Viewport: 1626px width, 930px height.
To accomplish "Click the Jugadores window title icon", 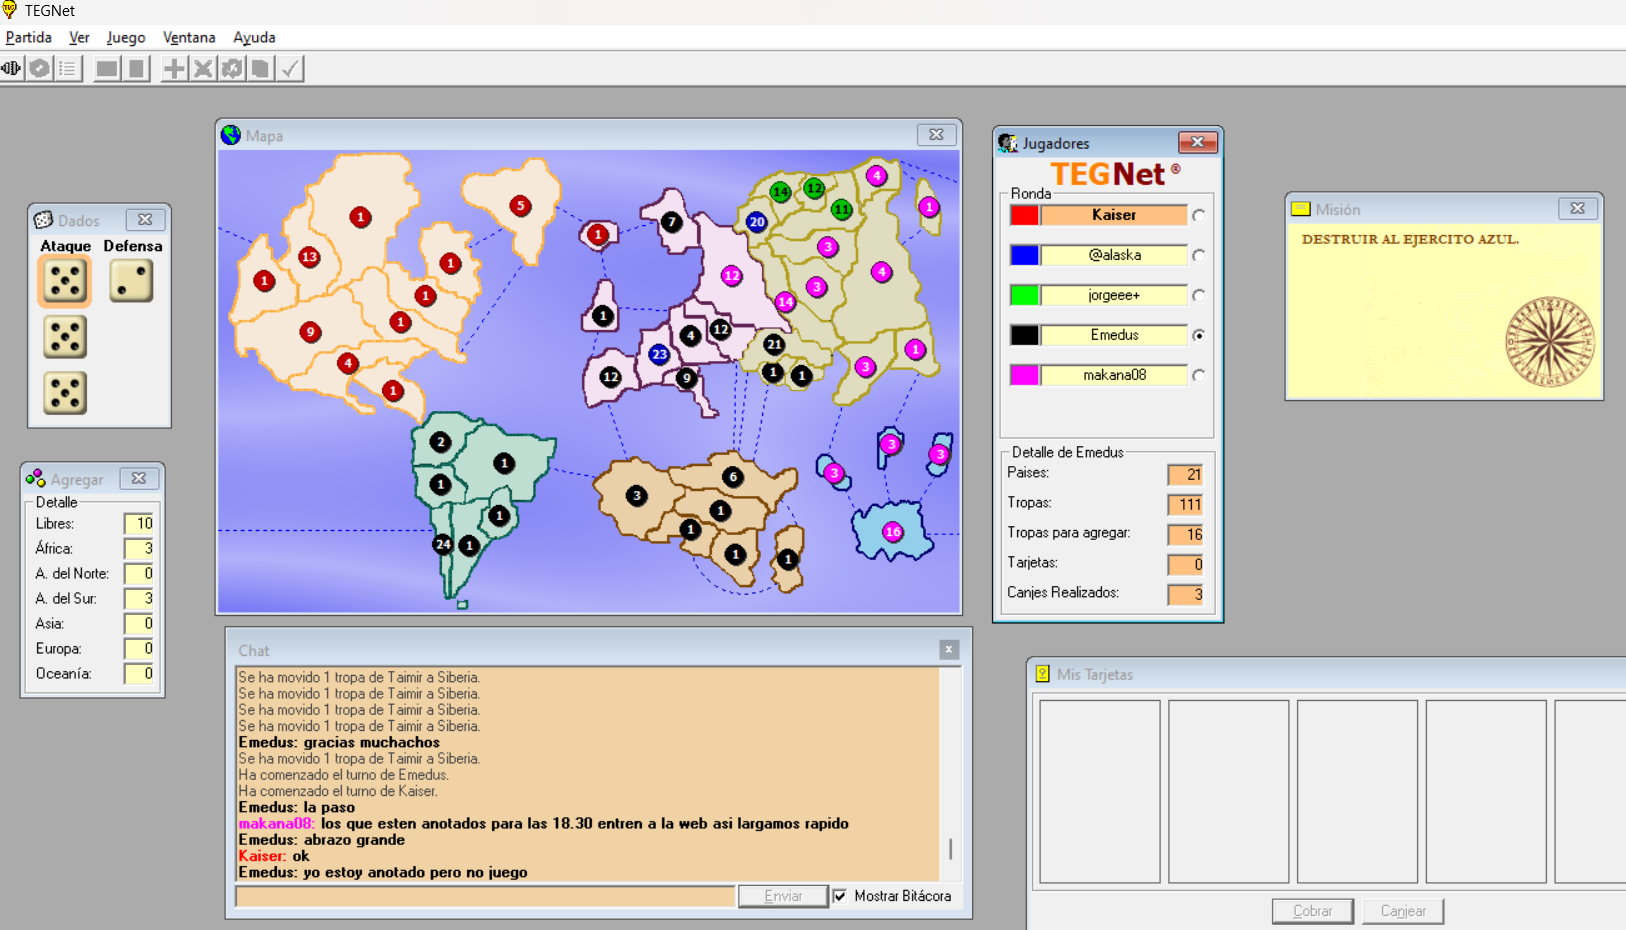I will tap(1008, 143).
